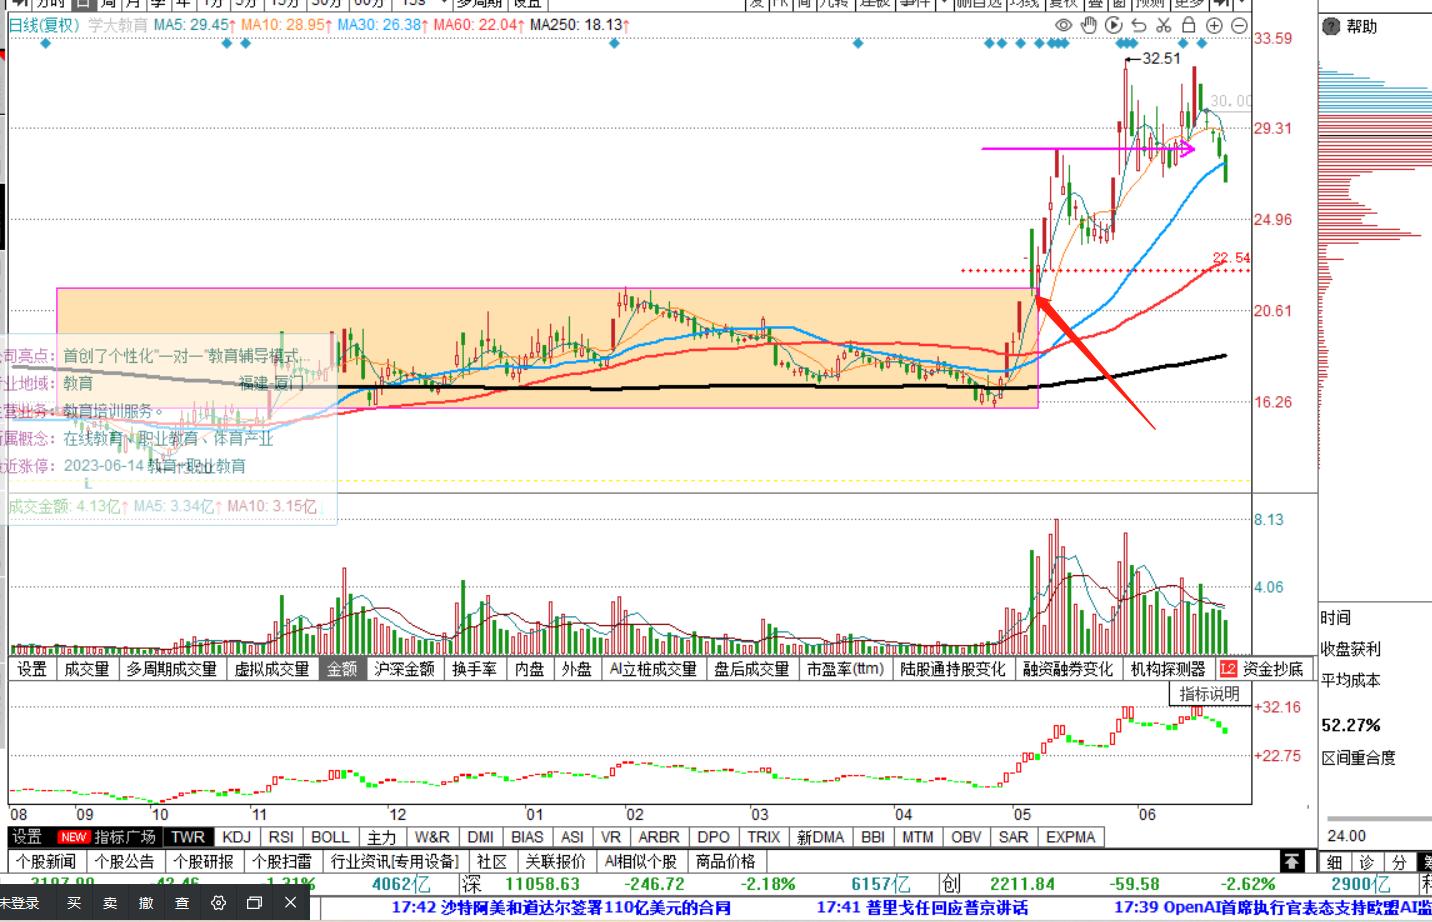This screenshot has width=1432, height=922.
Task: Select the hand pan tool
Action: (x=1089, y=25)
